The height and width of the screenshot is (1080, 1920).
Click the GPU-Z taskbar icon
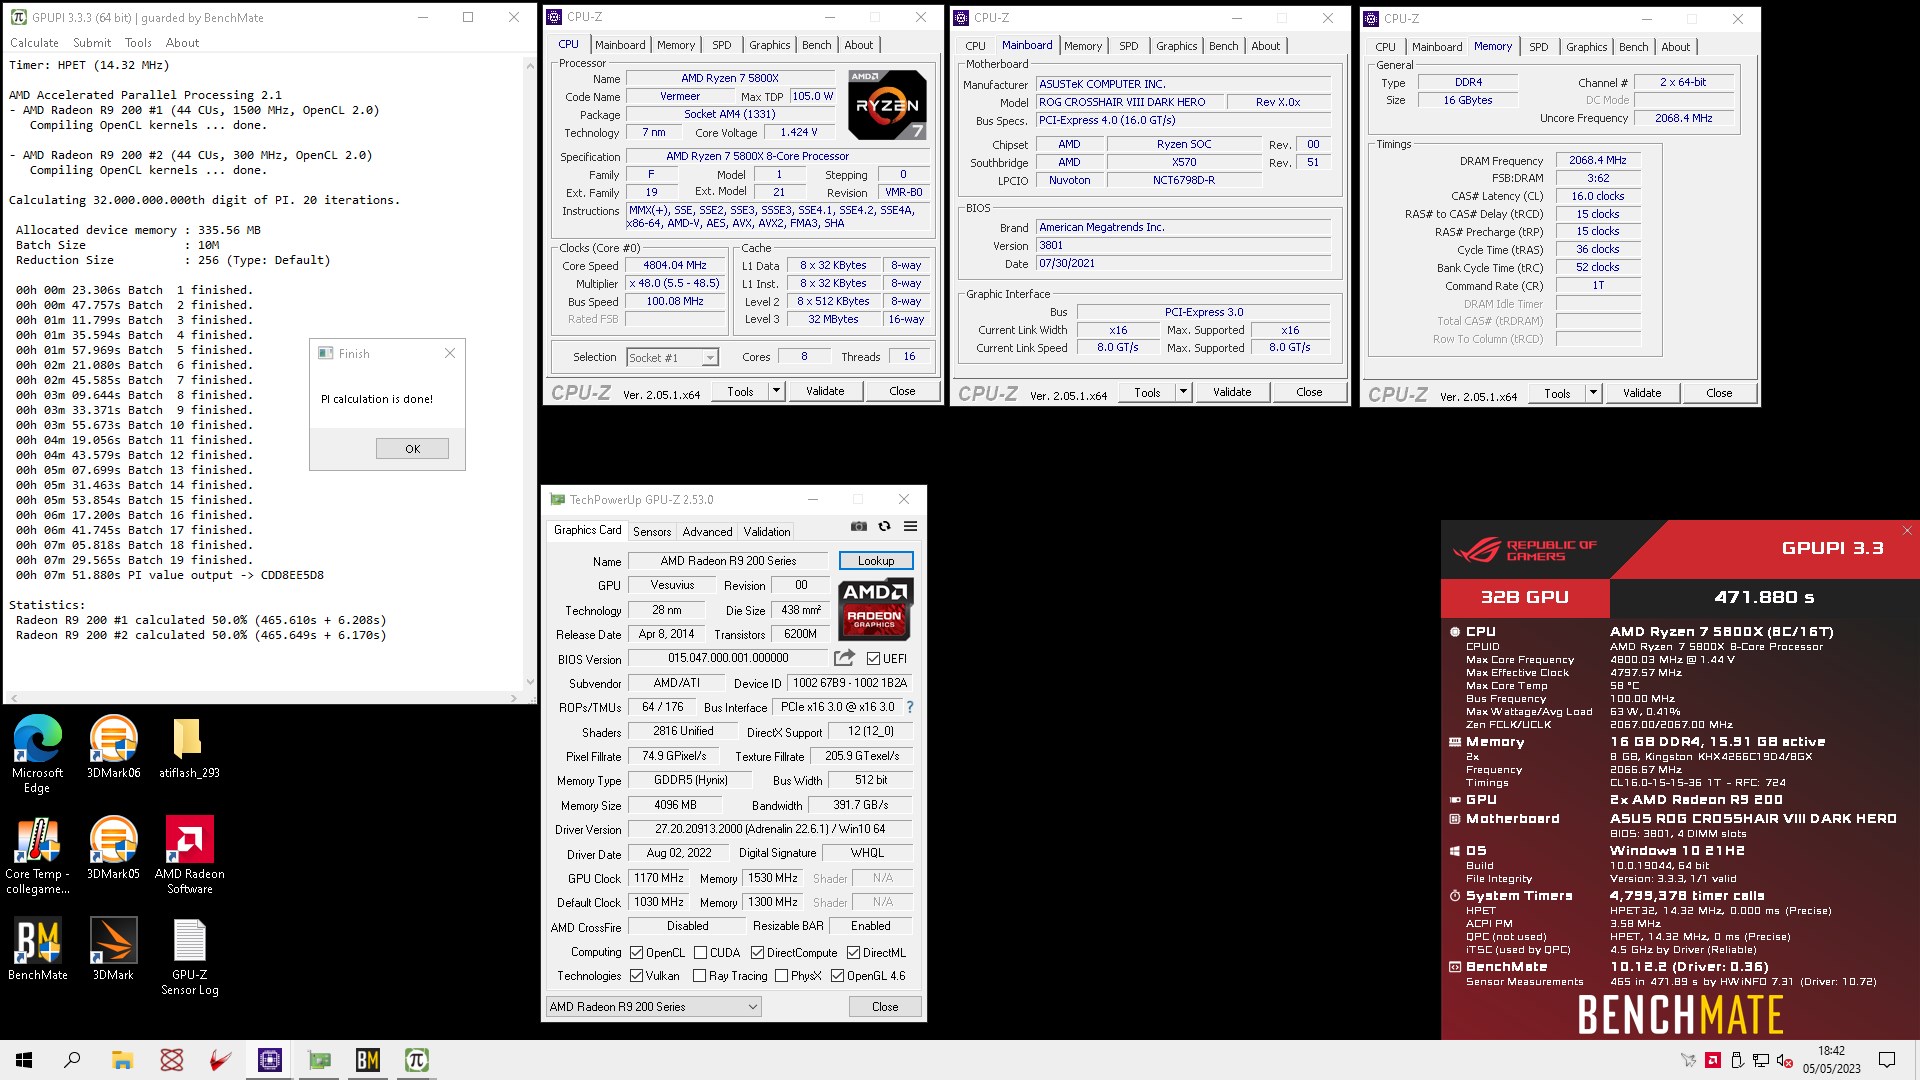[319, 1060]
